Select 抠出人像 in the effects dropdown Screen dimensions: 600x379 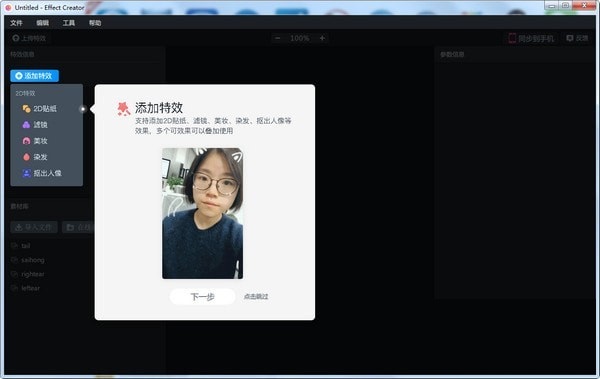(x=46, y=173)
